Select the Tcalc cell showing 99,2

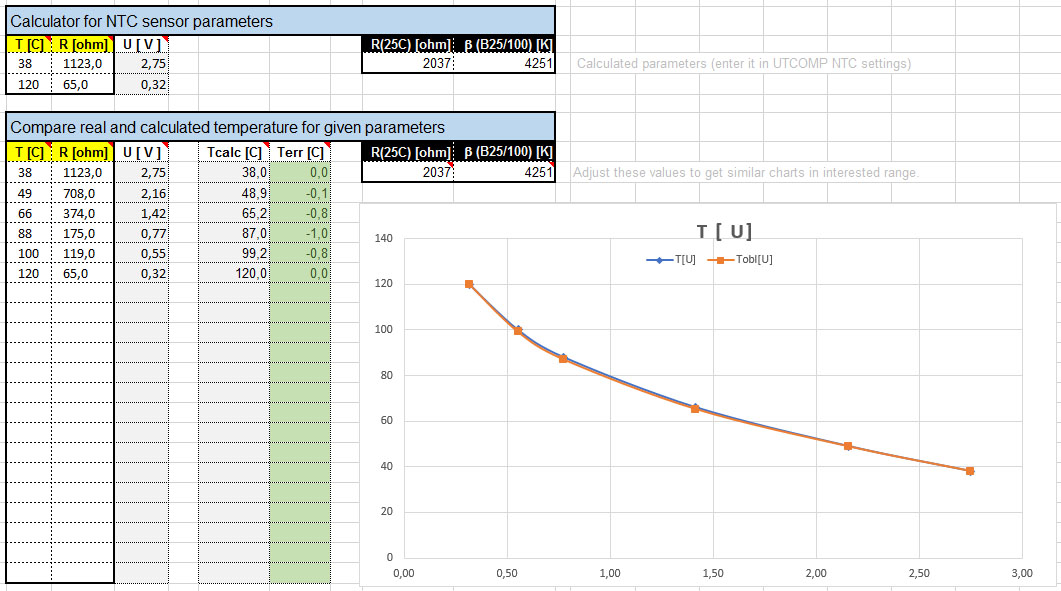233,253
